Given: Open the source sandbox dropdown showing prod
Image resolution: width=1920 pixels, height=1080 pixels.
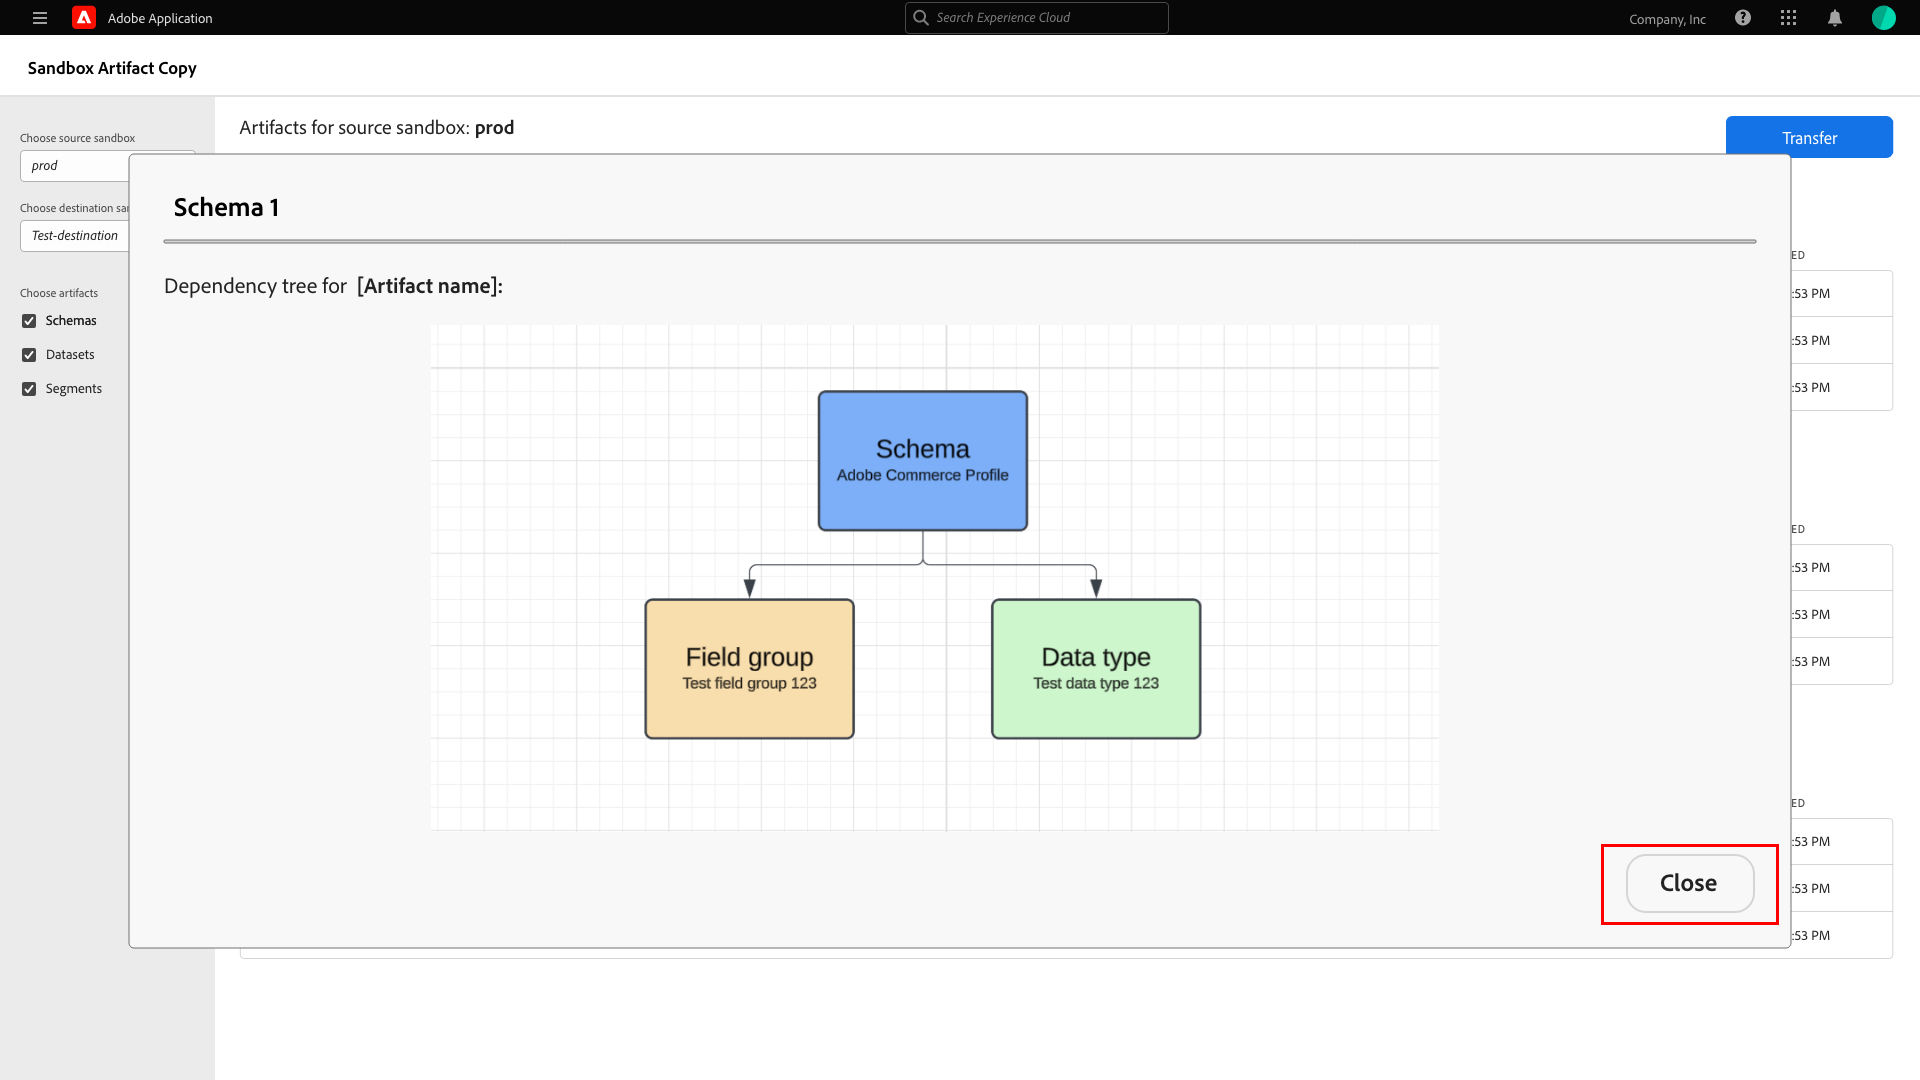Looking at the screenshot, I should (x=75, y=166).
